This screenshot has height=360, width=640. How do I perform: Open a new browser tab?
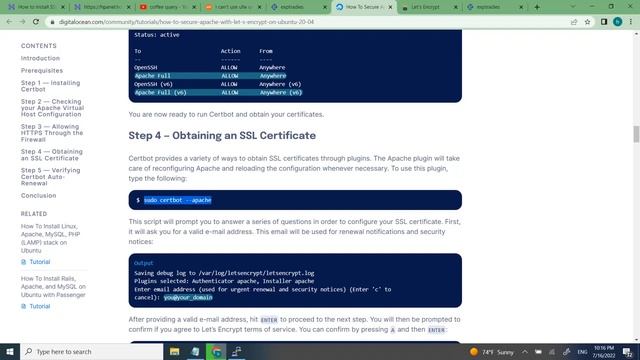[x=537, y=7]
